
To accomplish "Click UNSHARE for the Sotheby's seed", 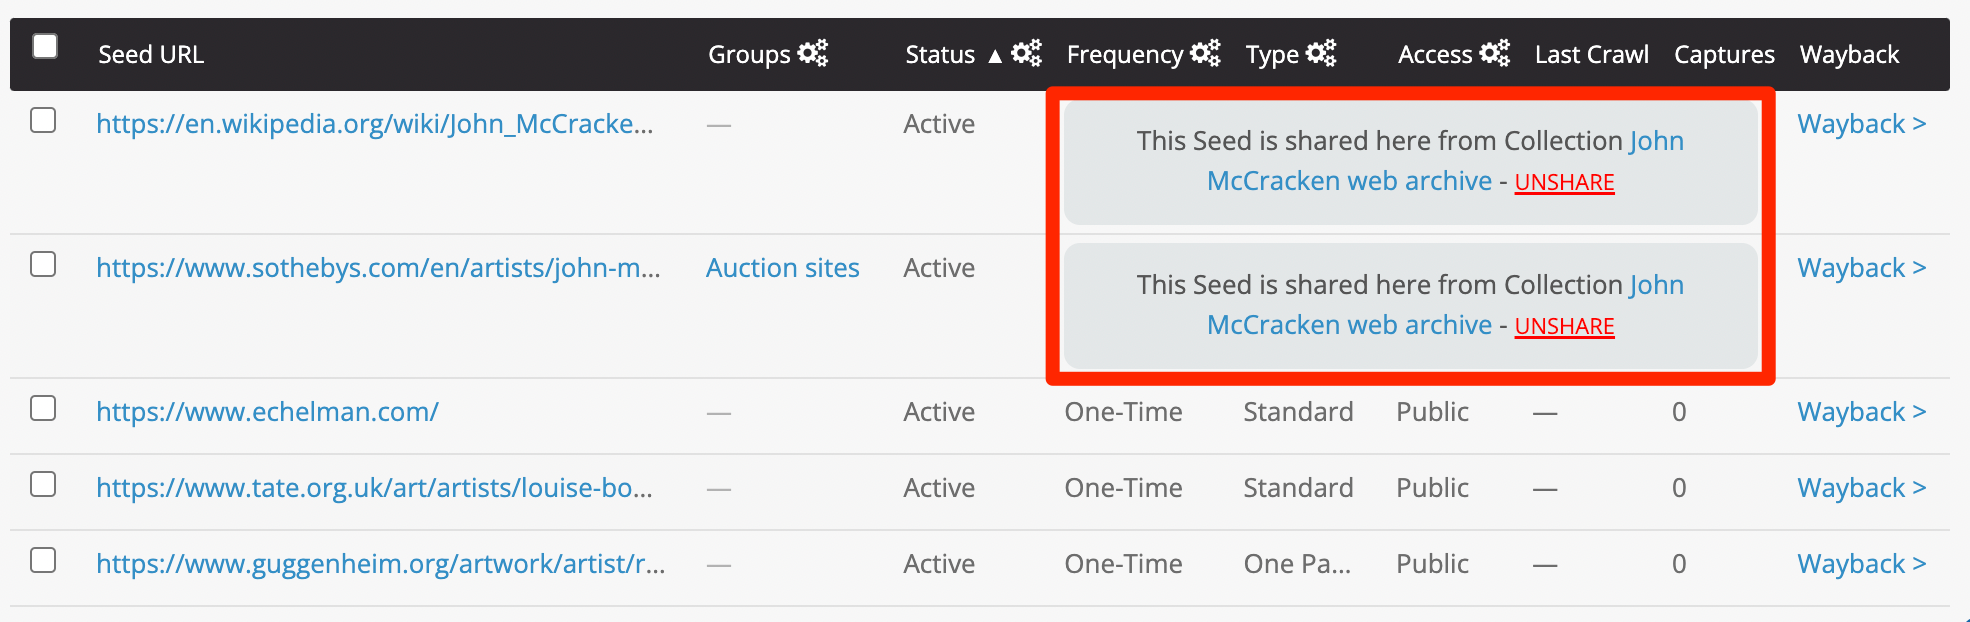I will (x=1564, y=326).
